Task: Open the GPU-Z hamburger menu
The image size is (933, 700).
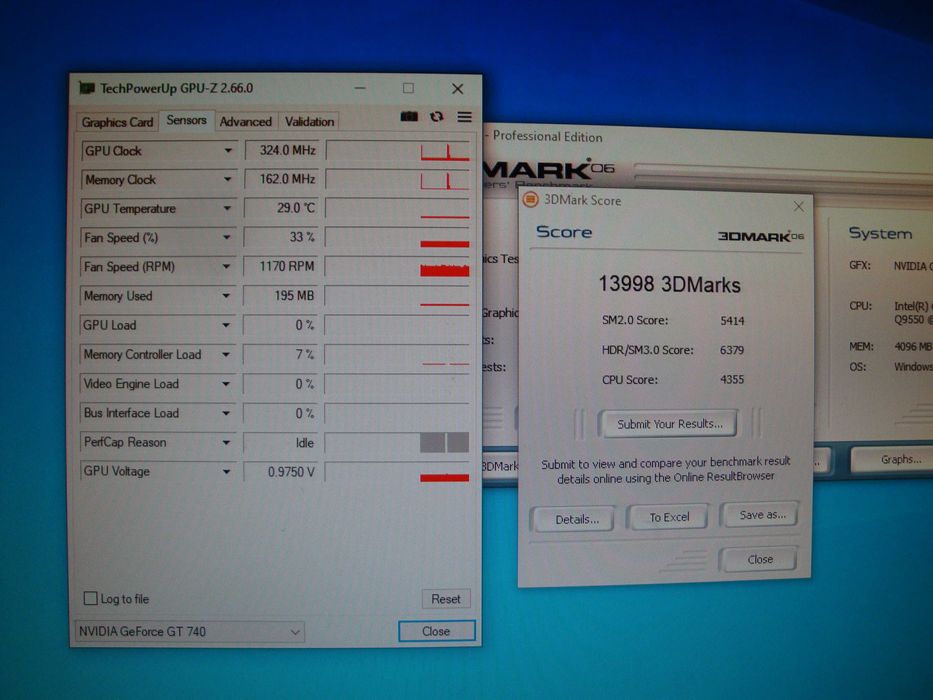Action: pos(465,117)
